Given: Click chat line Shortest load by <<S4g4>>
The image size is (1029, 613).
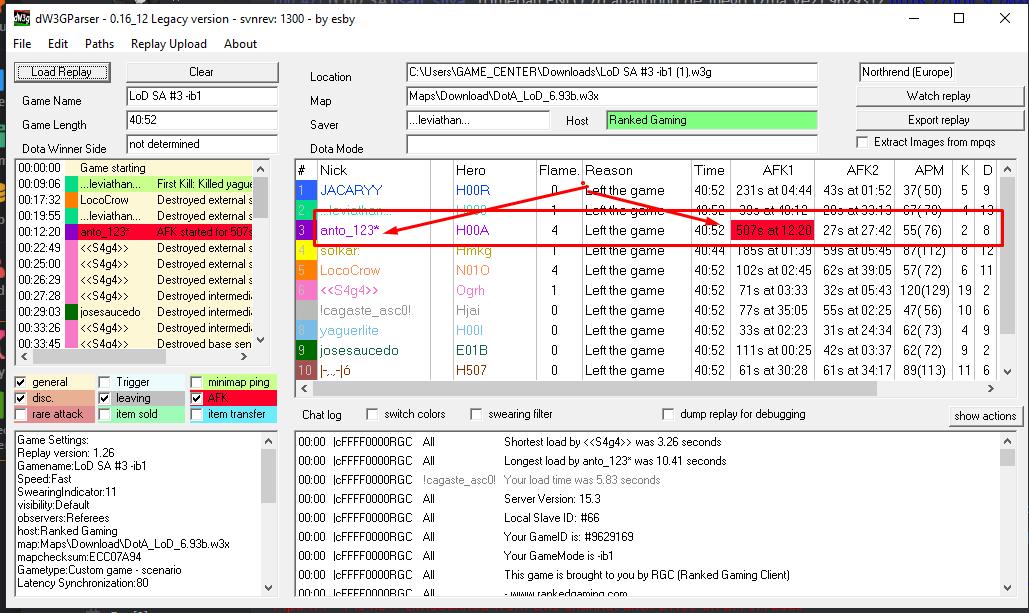Looking at the screenshot, I should (x=612, y=442).
